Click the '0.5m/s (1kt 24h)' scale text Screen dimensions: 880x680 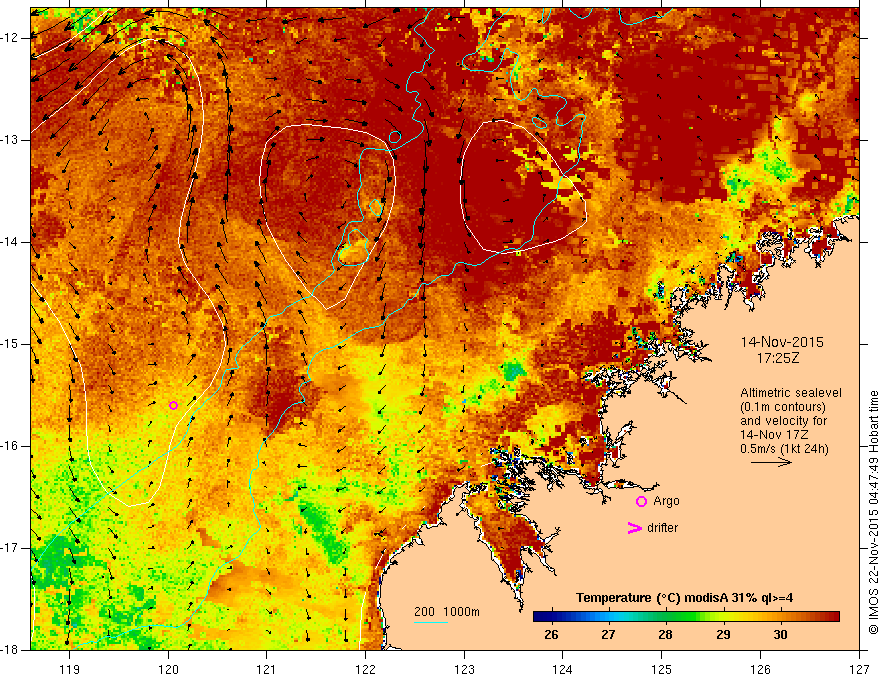784,449
